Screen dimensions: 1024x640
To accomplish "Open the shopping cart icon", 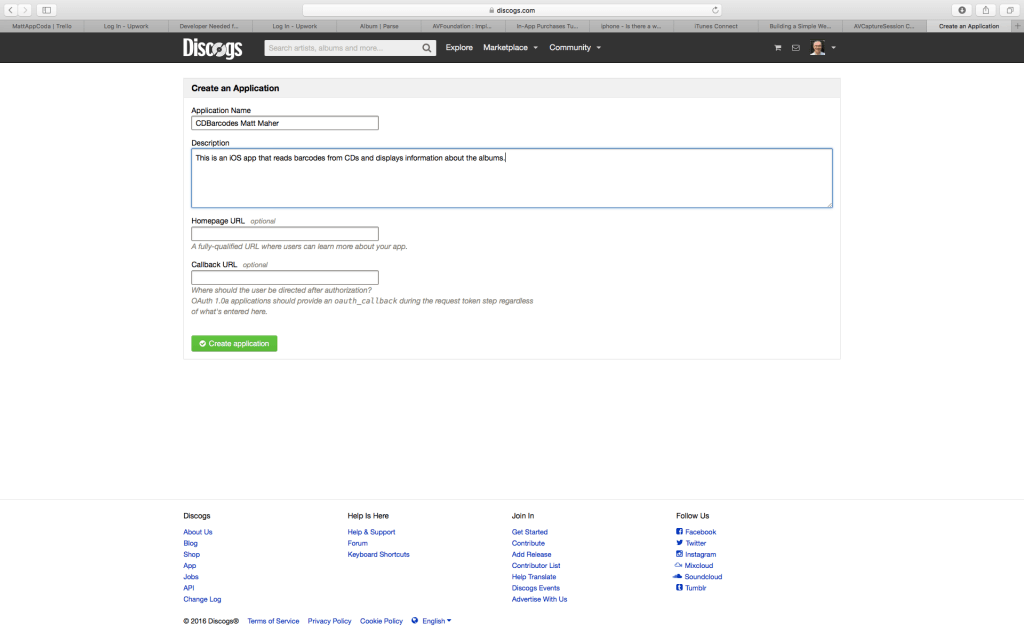I will pos(777,48).
